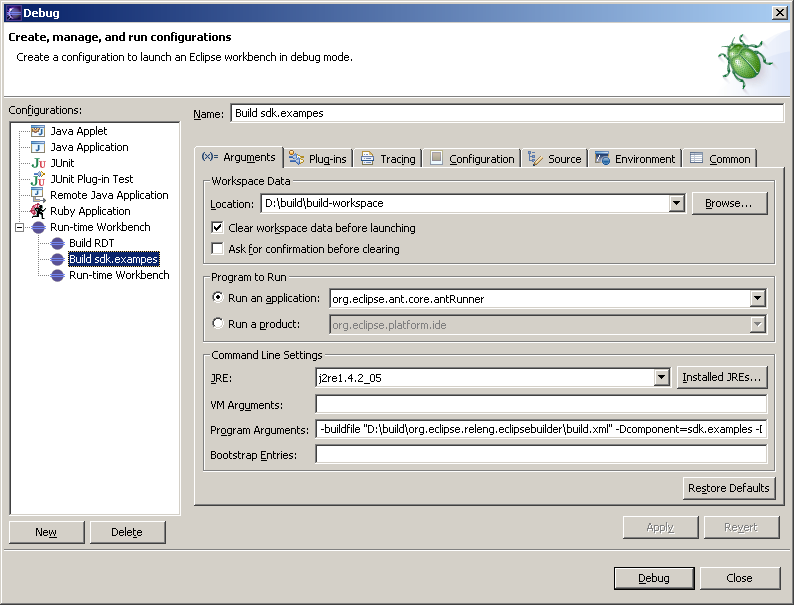794x605 pixels.
Task: Click the Run-time Workbench category icon
Action: click(x=38, y=227)
